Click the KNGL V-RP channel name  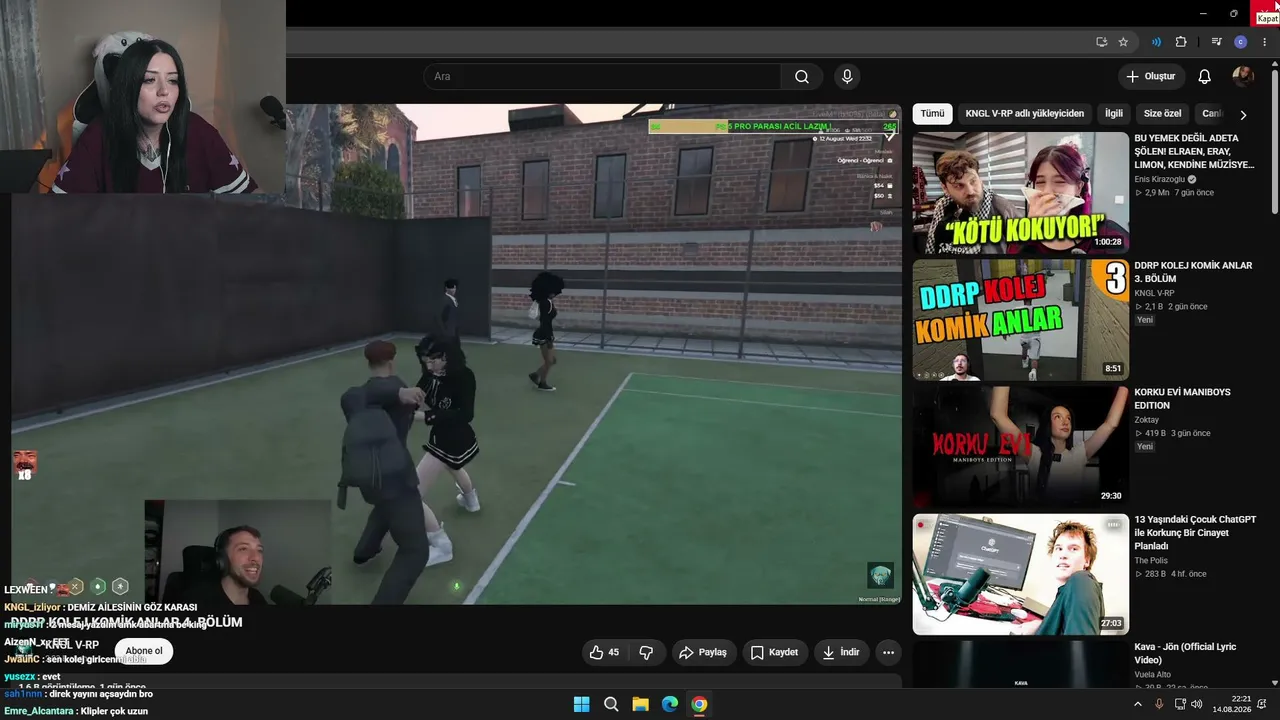(x=72, y=645)
